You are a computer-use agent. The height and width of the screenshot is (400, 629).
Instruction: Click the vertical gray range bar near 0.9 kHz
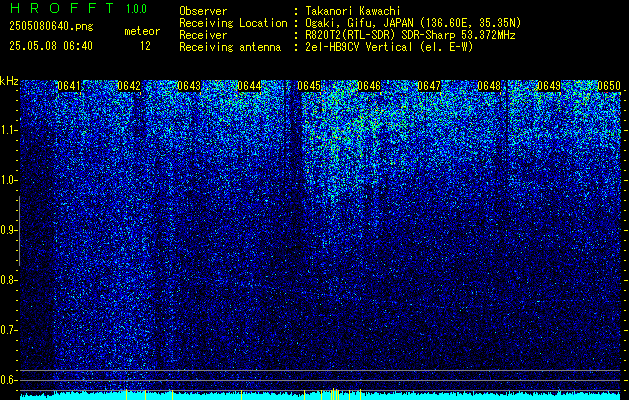[x=19, y=231]
